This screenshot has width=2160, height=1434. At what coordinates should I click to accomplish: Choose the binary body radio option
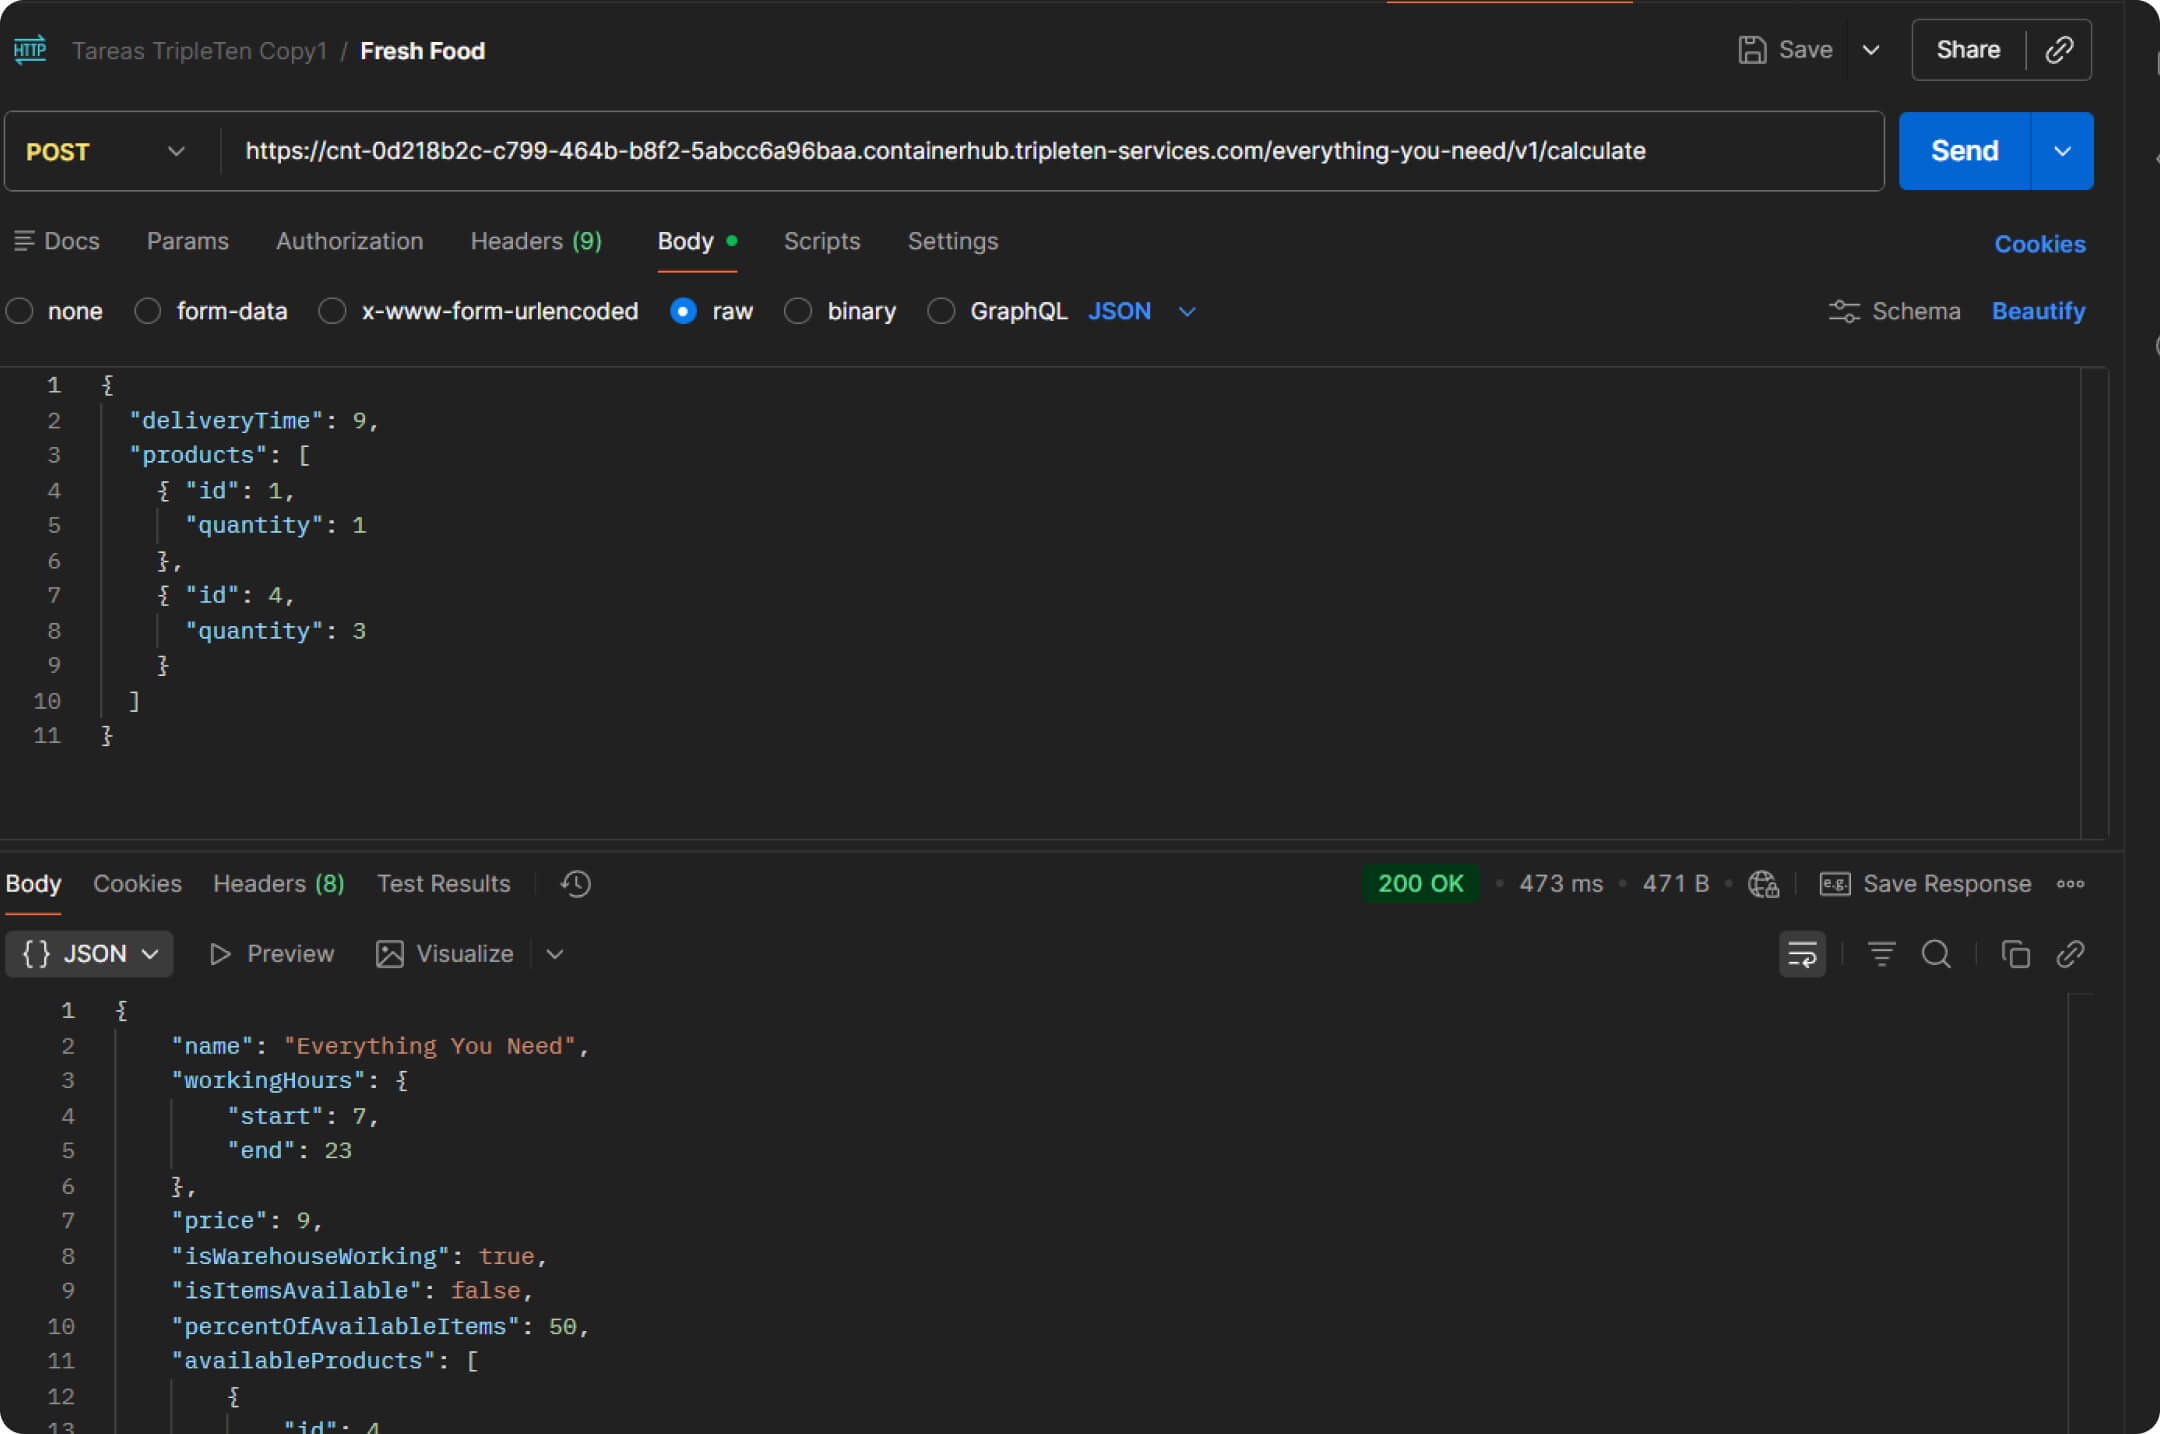tap(798, 311)
